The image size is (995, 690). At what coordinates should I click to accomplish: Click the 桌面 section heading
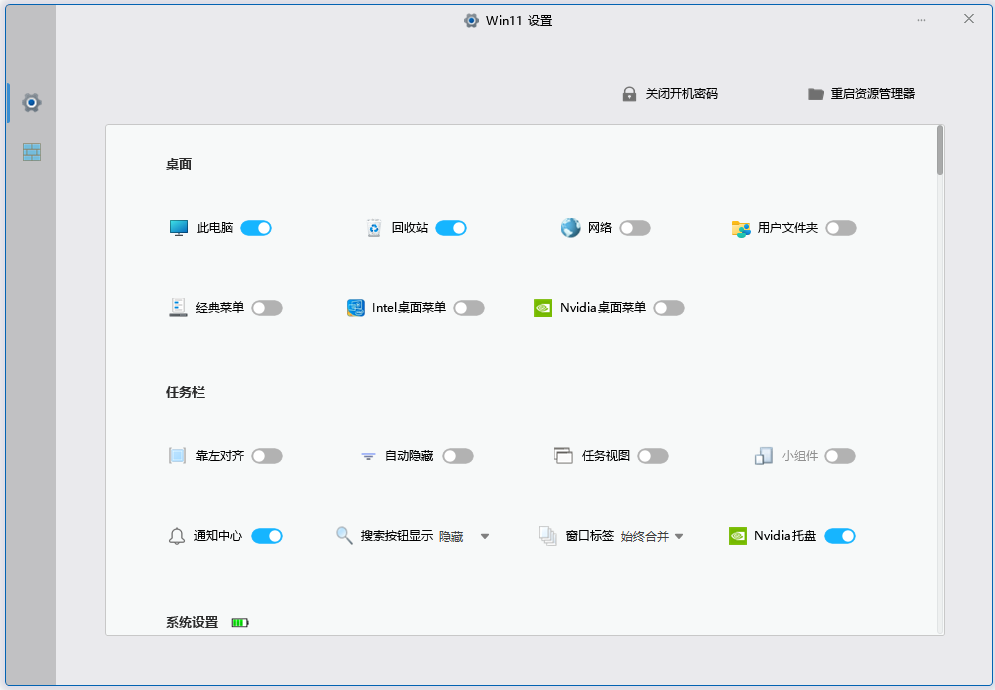179,164
